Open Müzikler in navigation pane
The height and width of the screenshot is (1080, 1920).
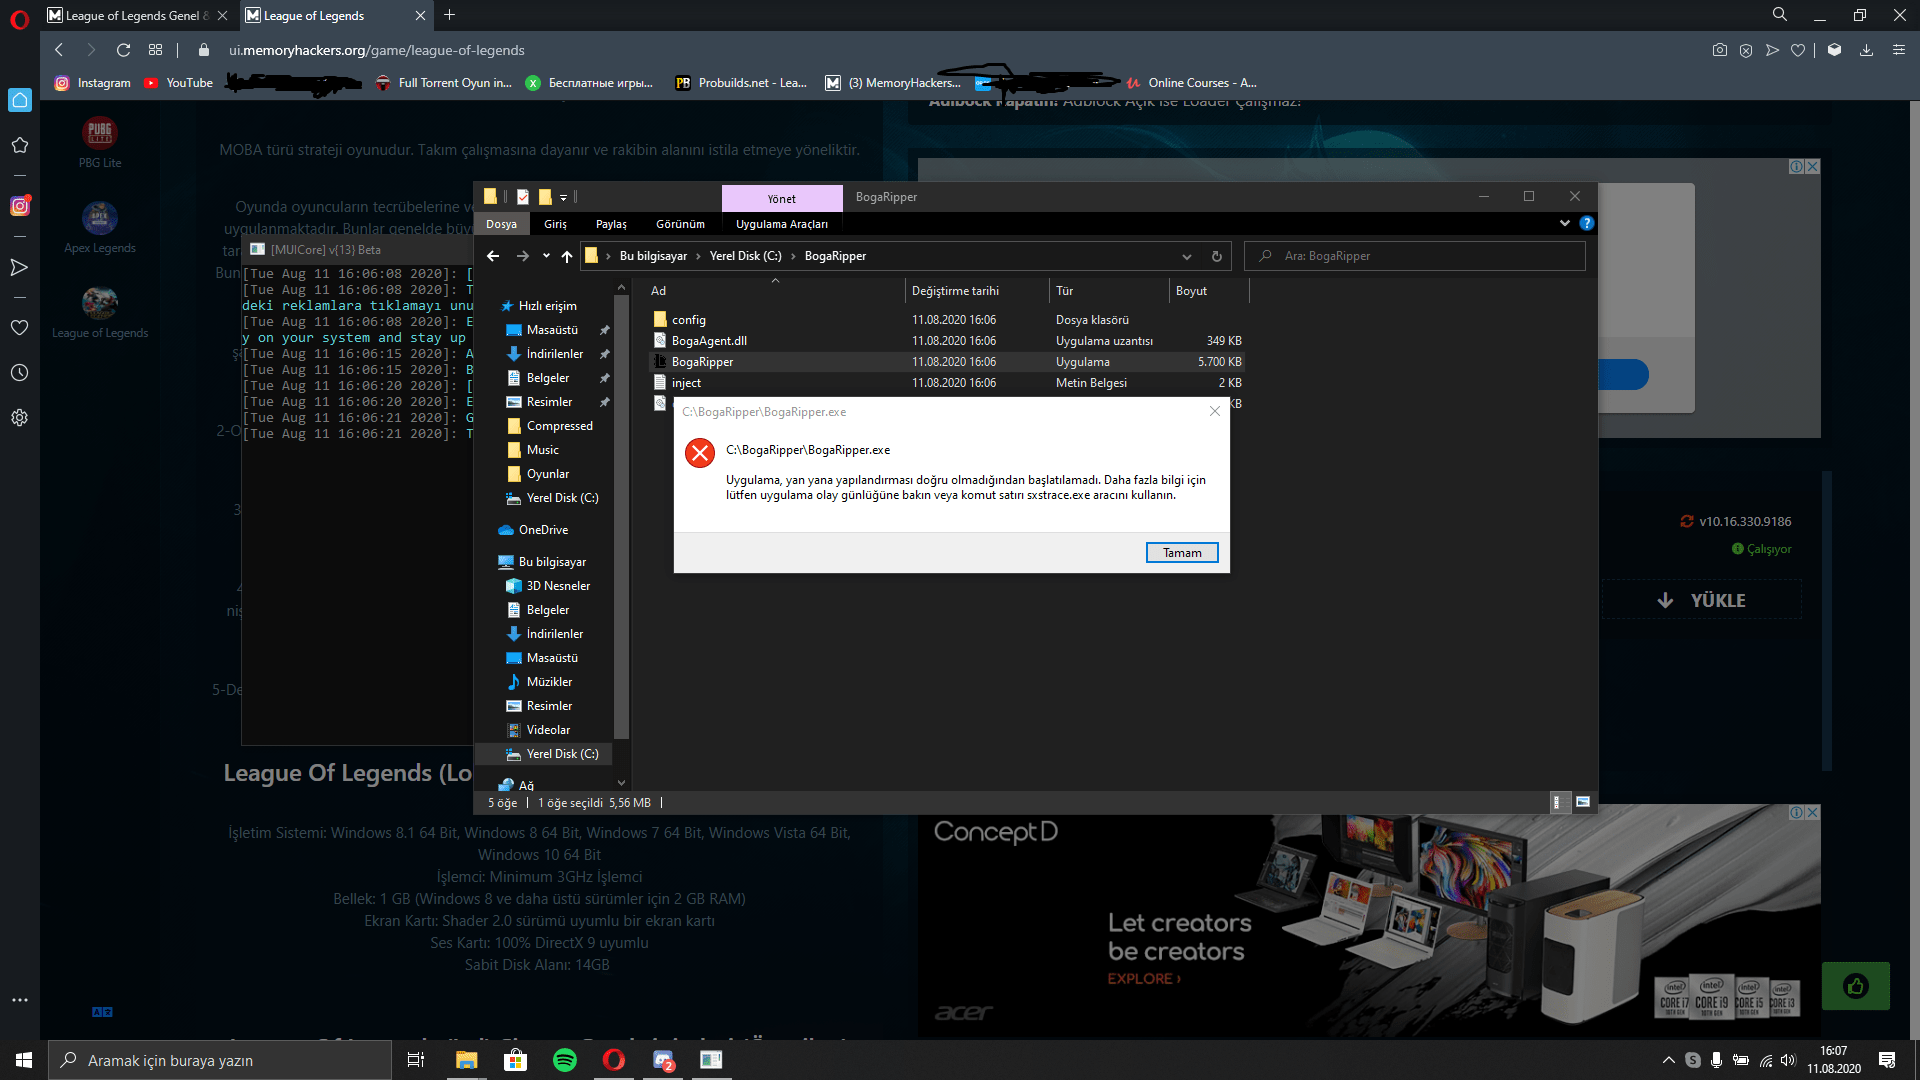click(549, 682)
